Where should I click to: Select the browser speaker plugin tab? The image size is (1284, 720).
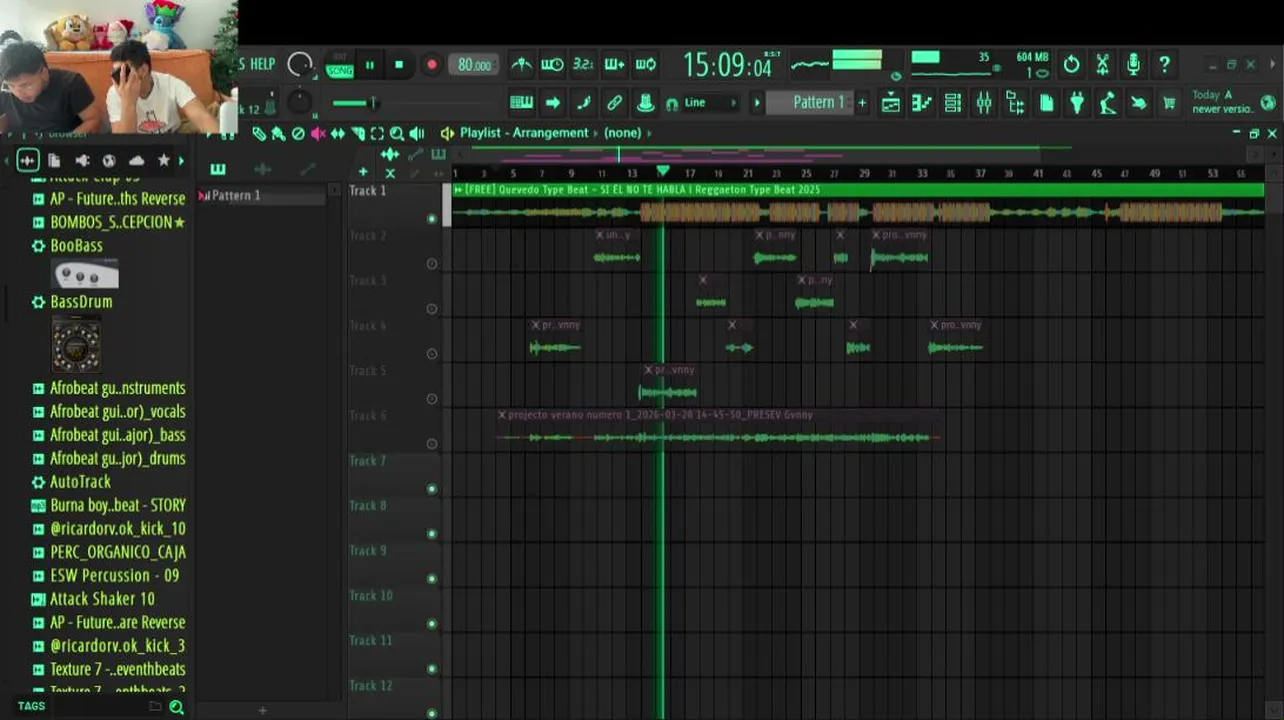82,160
